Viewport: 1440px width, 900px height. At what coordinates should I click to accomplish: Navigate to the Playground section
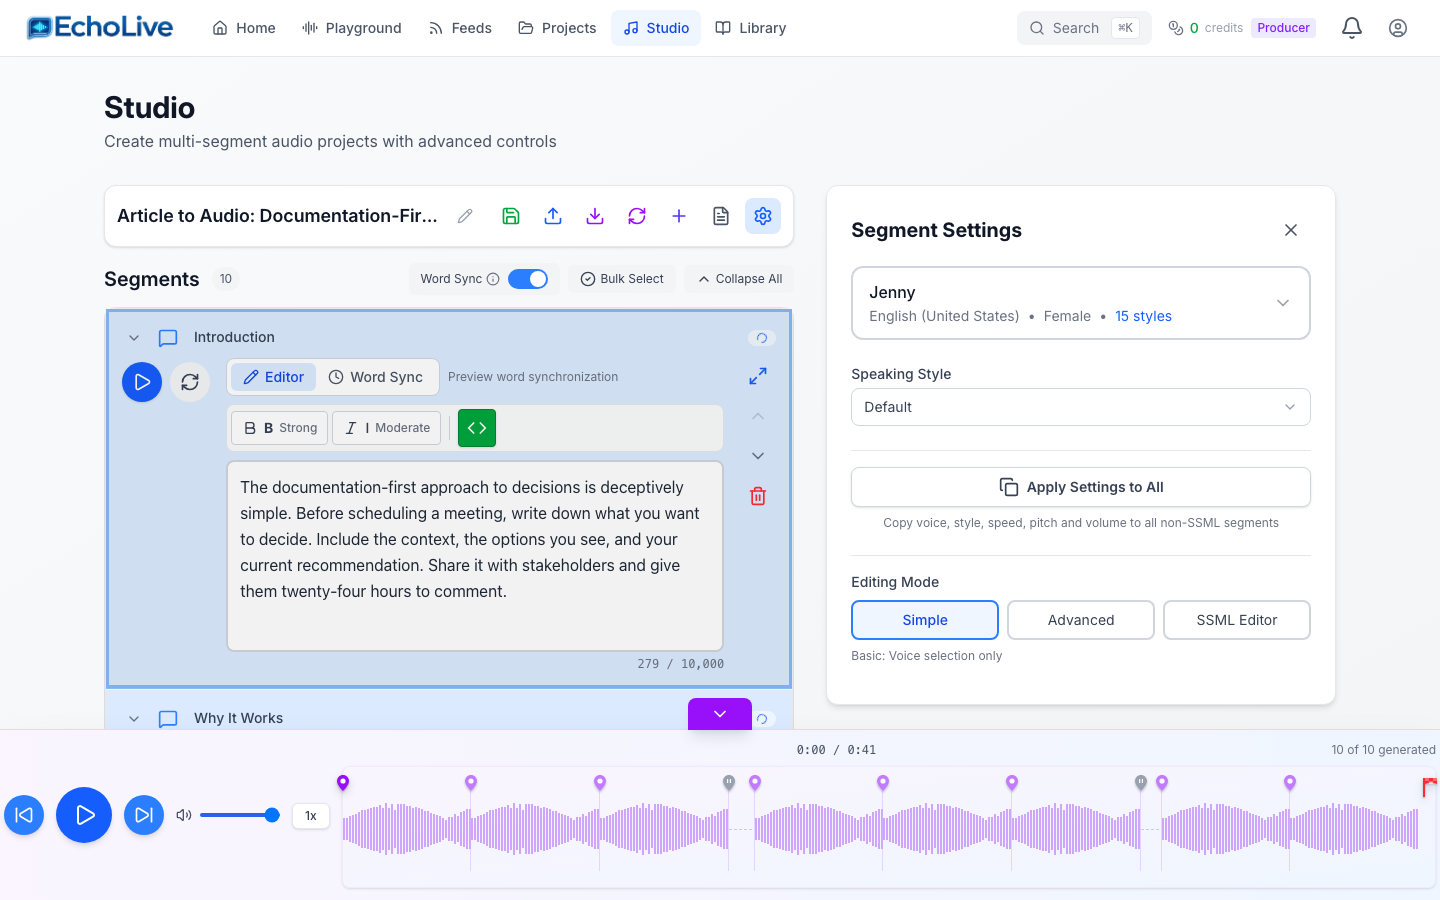[x=352, y=28]
